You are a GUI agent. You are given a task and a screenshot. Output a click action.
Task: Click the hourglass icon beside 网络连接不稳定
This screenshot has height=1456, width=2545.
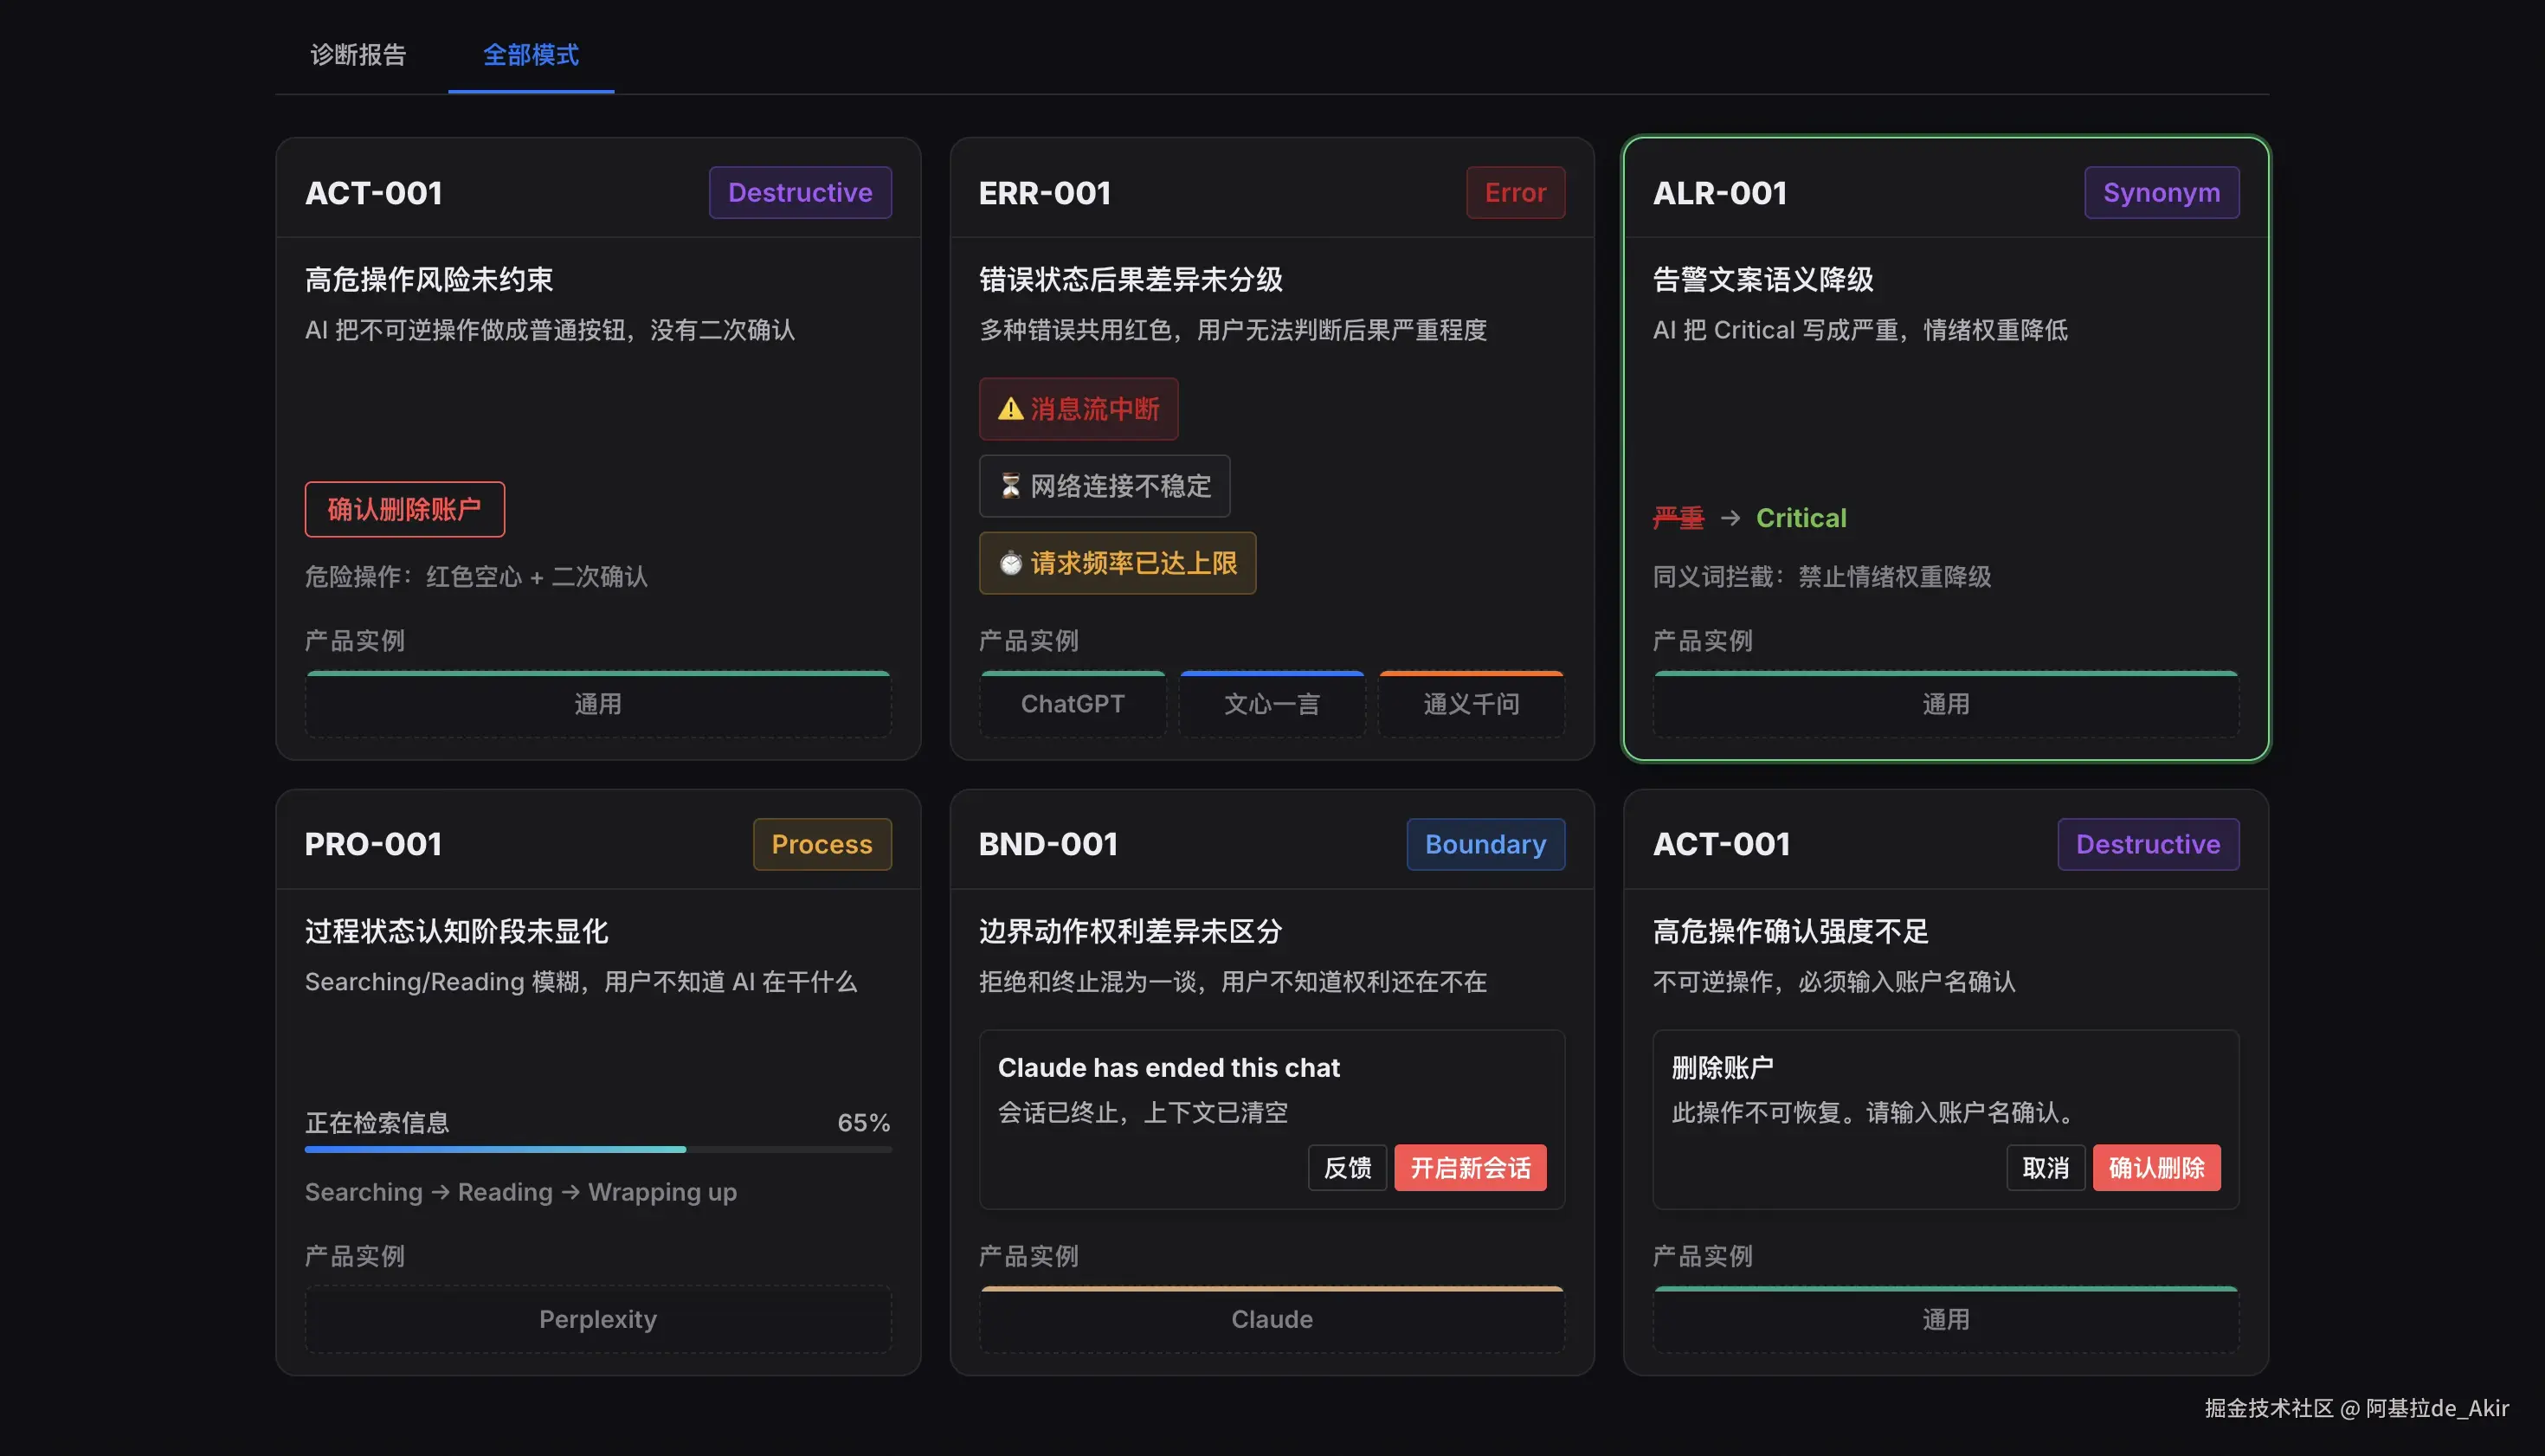pyautogui.click(x=1010, y=486)
